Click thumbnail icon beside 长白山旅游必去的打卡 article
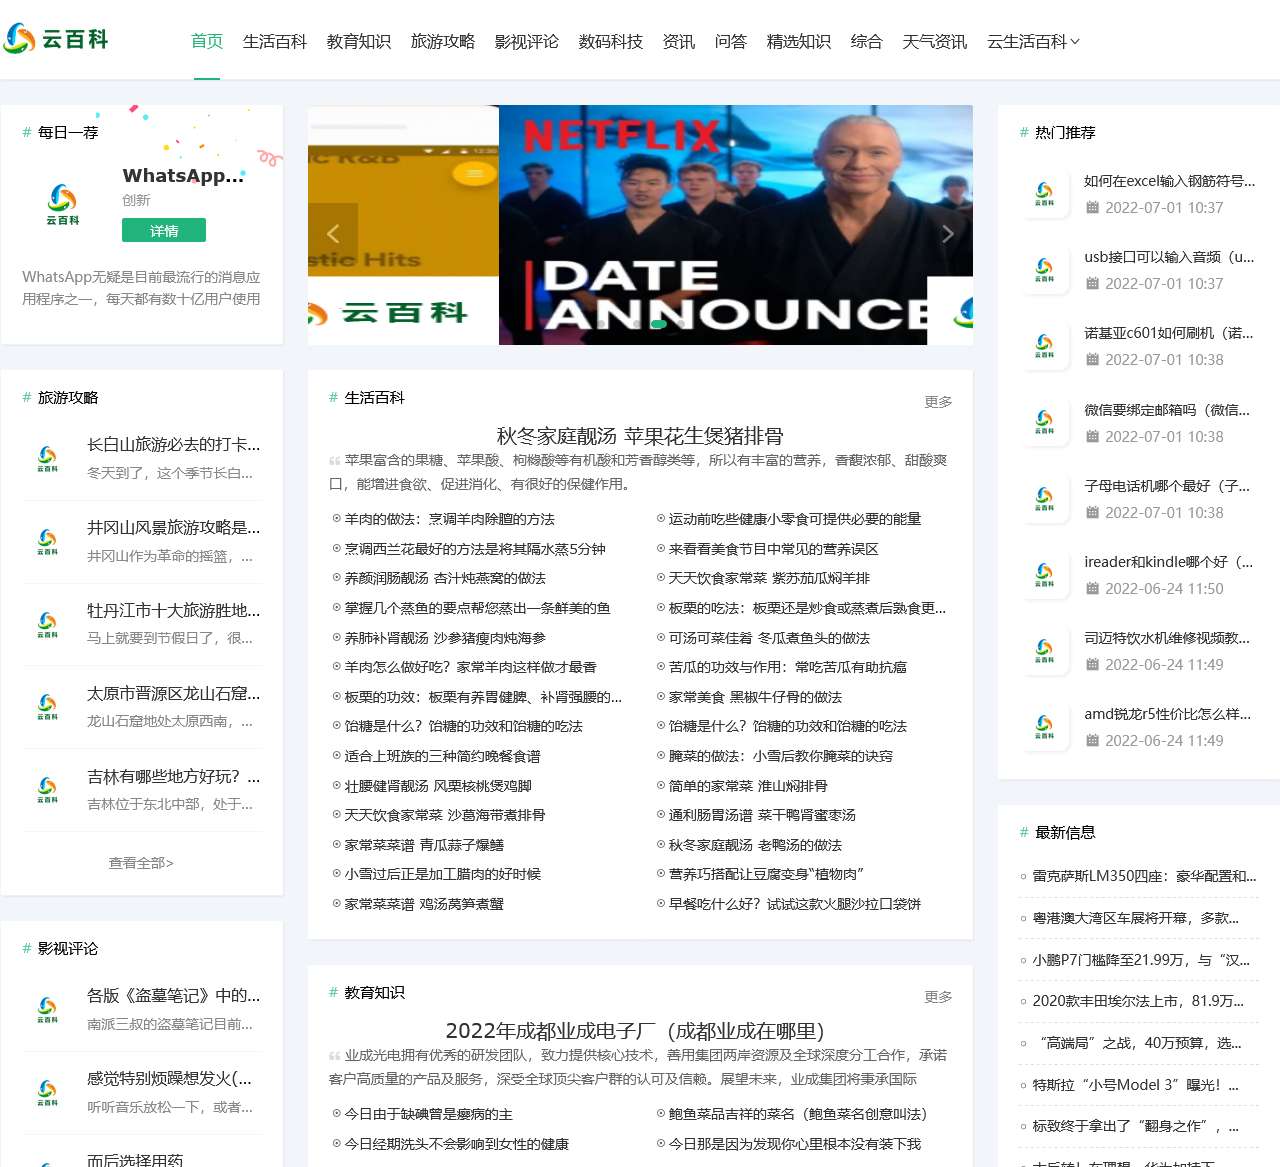The image size is (1280, 1167). click(x=47, y=459)
